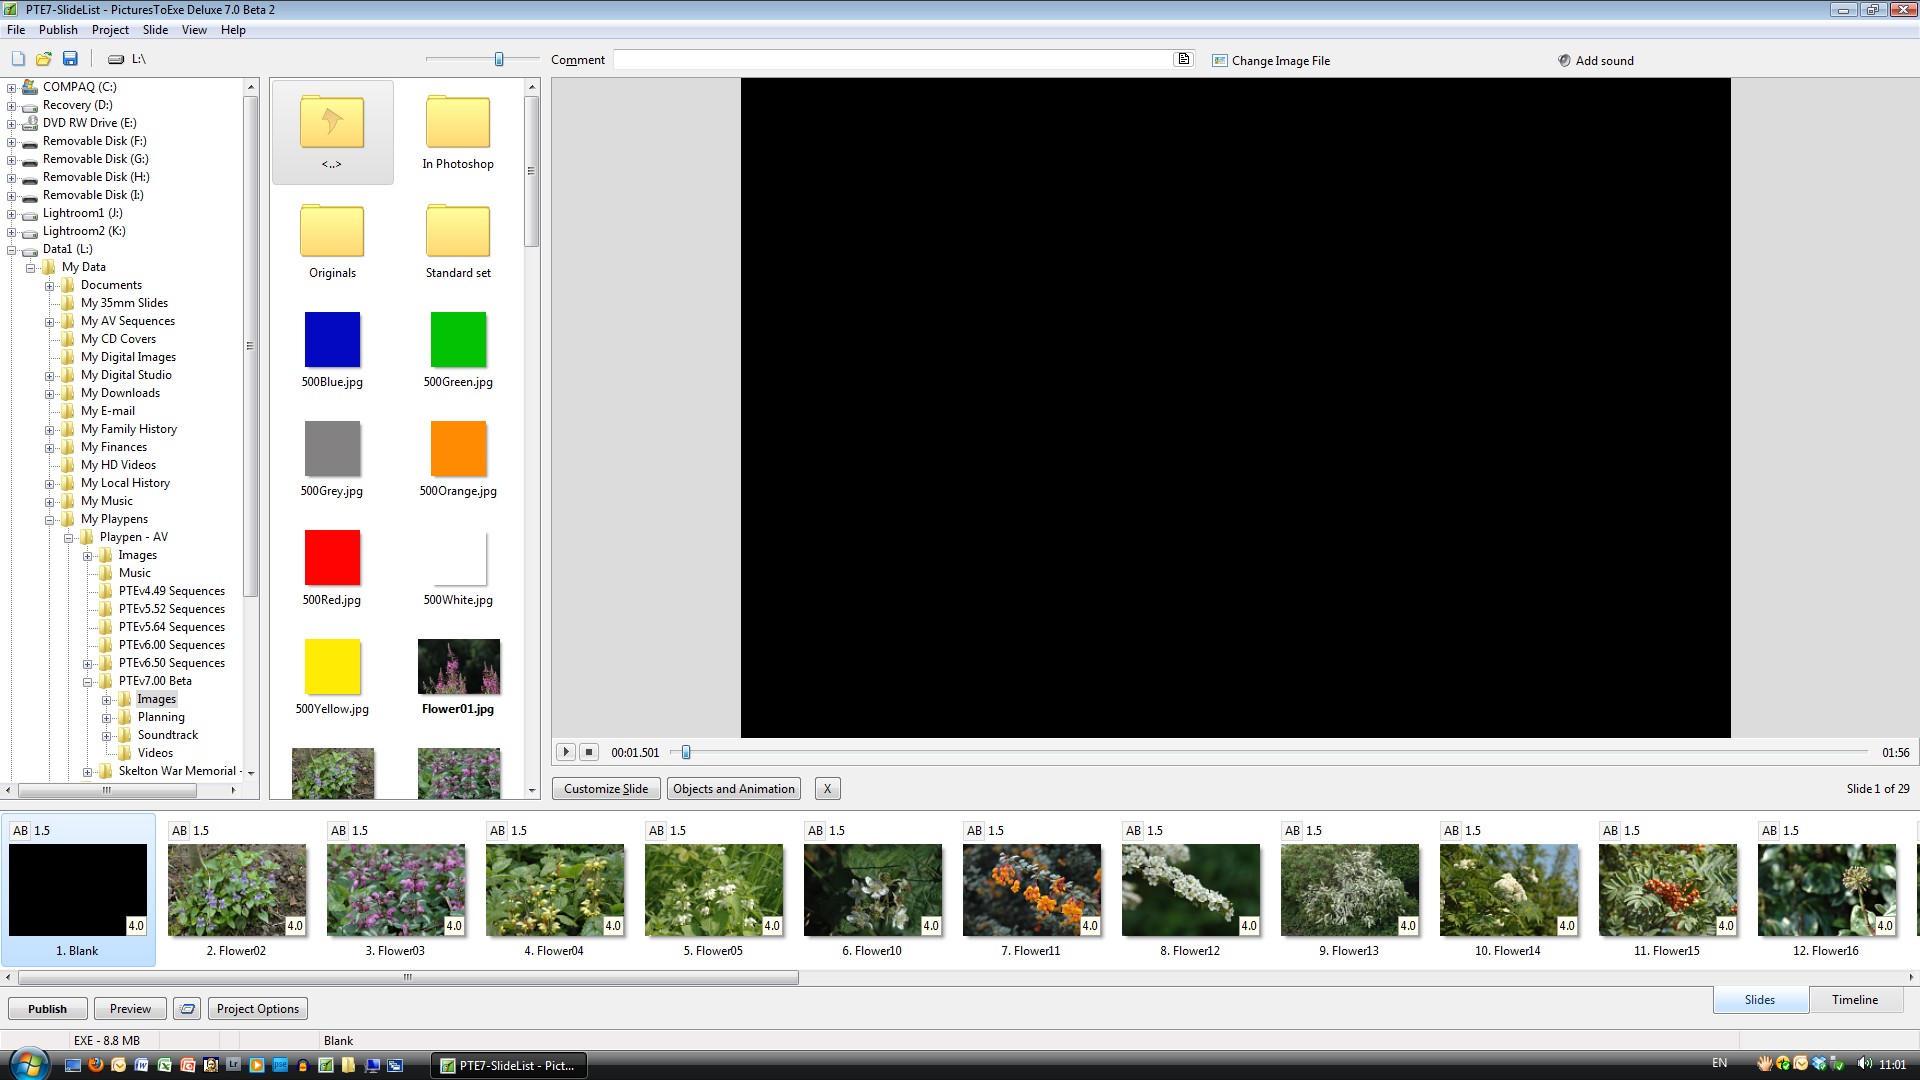Click the L:\ drive icon in toolbar
The width and height of the screenshot is (1920, 1080).
(116, 59)
